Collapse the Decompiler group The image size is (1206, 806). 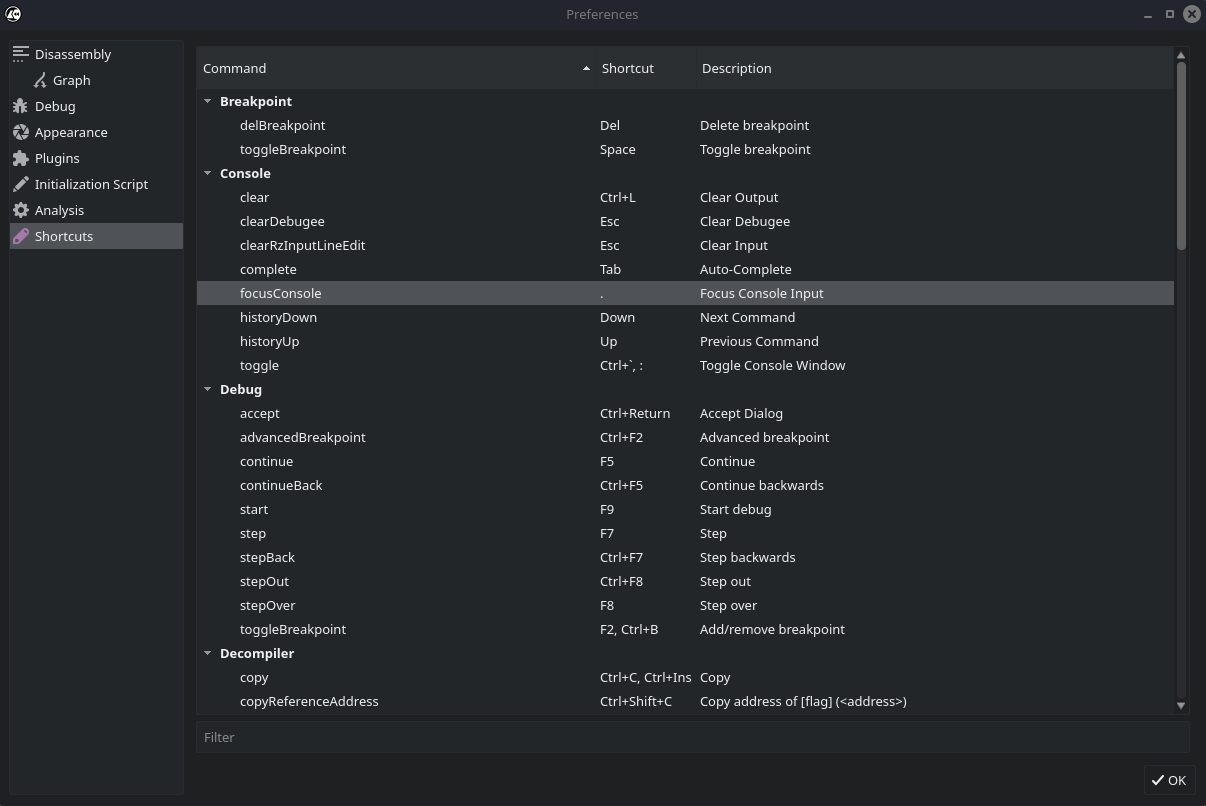208,653
